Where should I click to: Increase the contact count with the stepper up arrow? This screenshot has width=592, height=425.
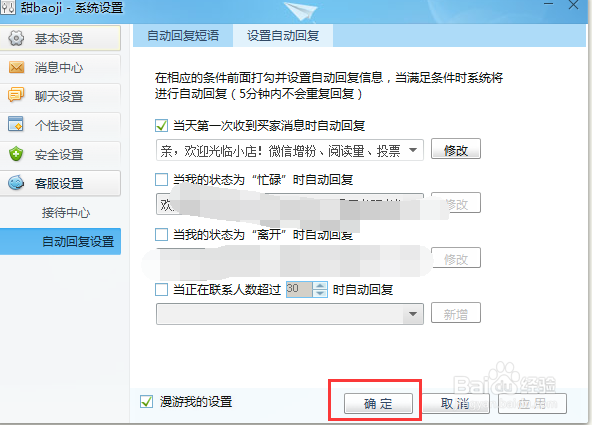[321, 286]
